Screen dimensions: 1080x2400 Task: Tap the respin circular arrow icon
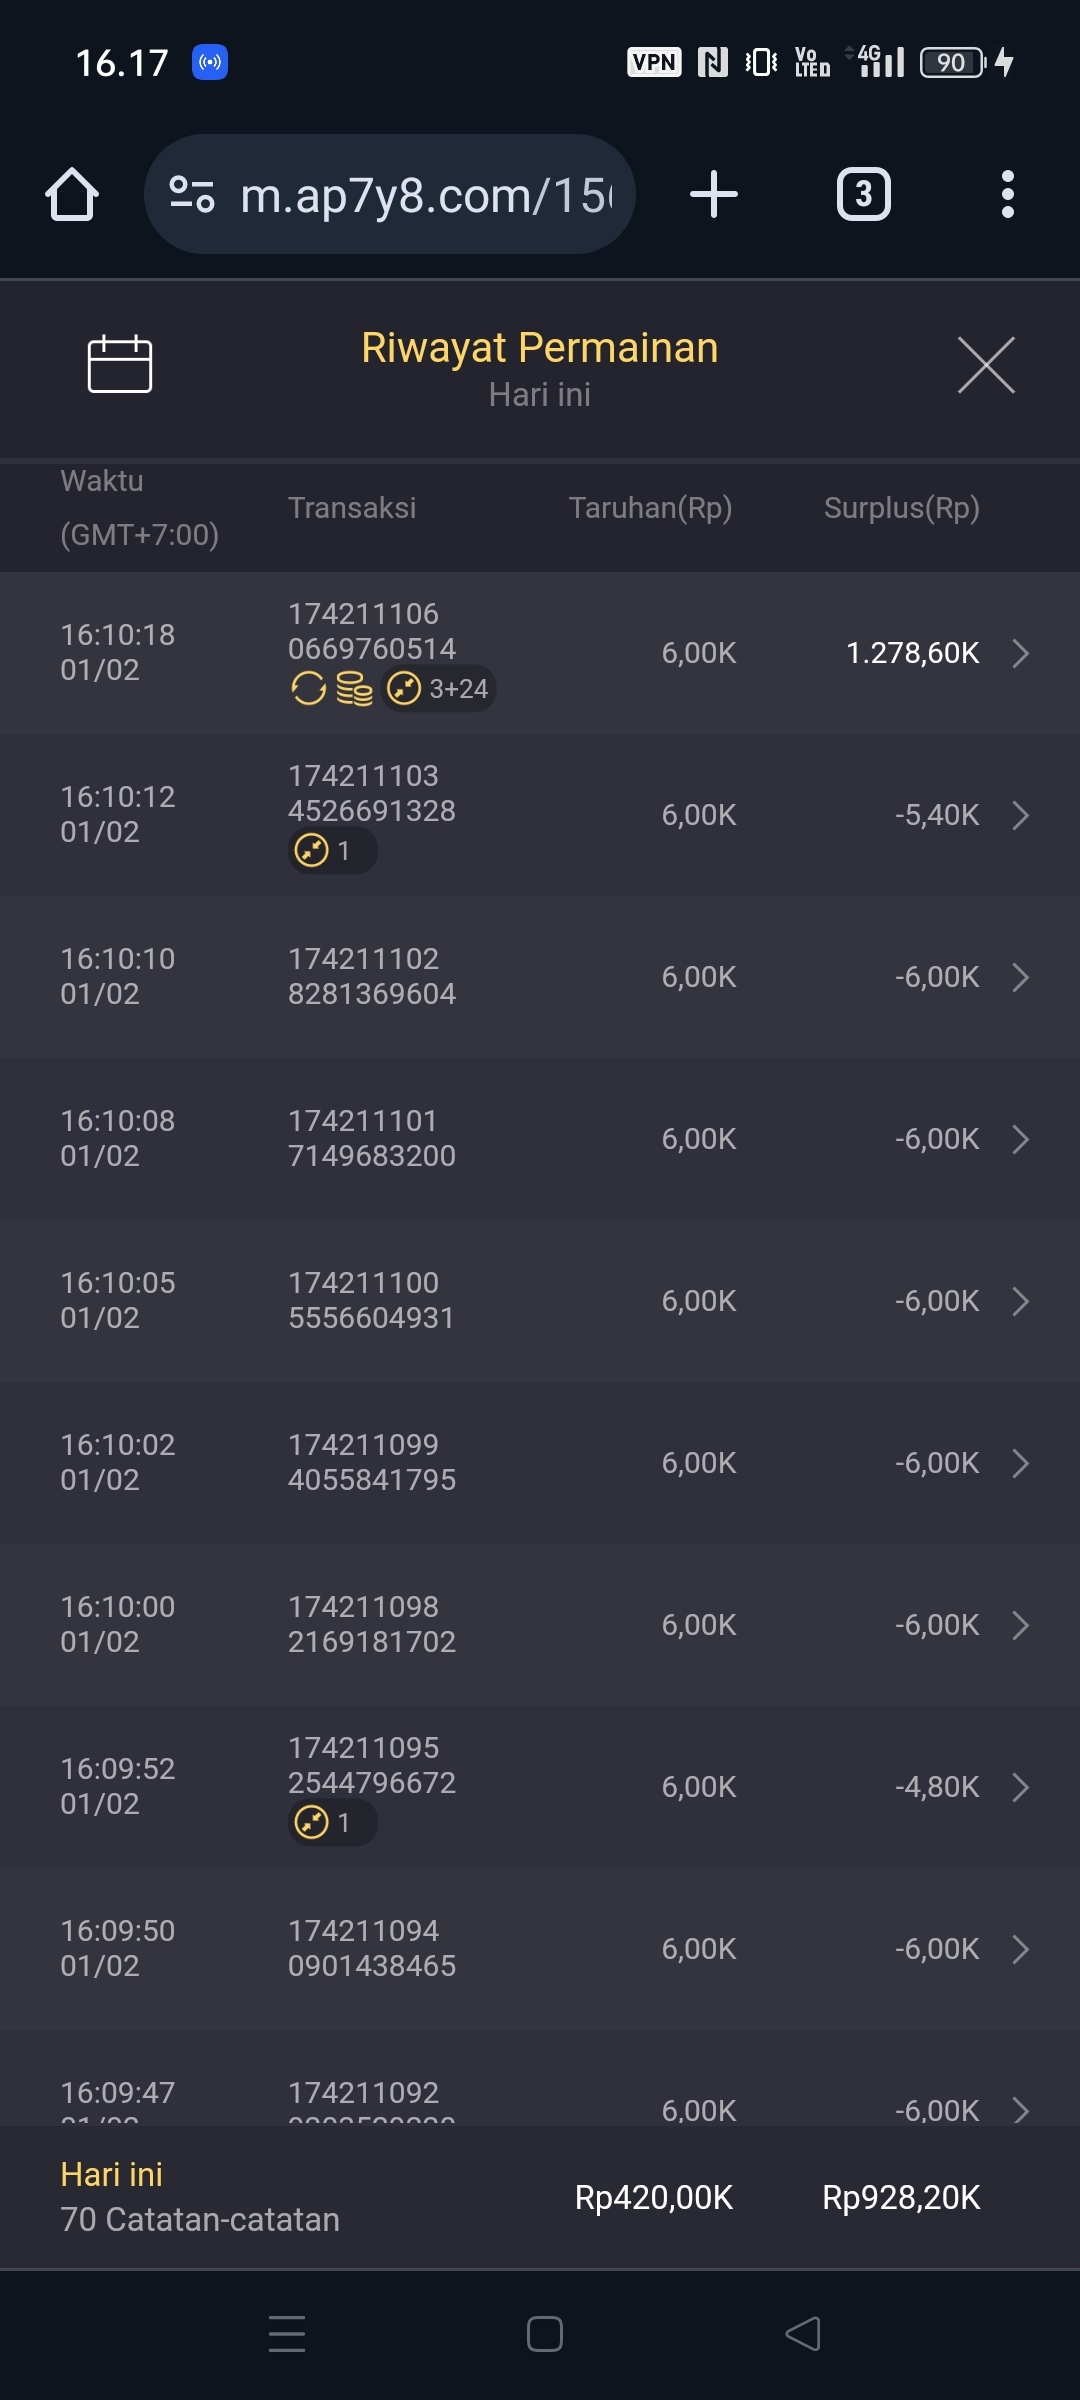(x=308, y=689)
